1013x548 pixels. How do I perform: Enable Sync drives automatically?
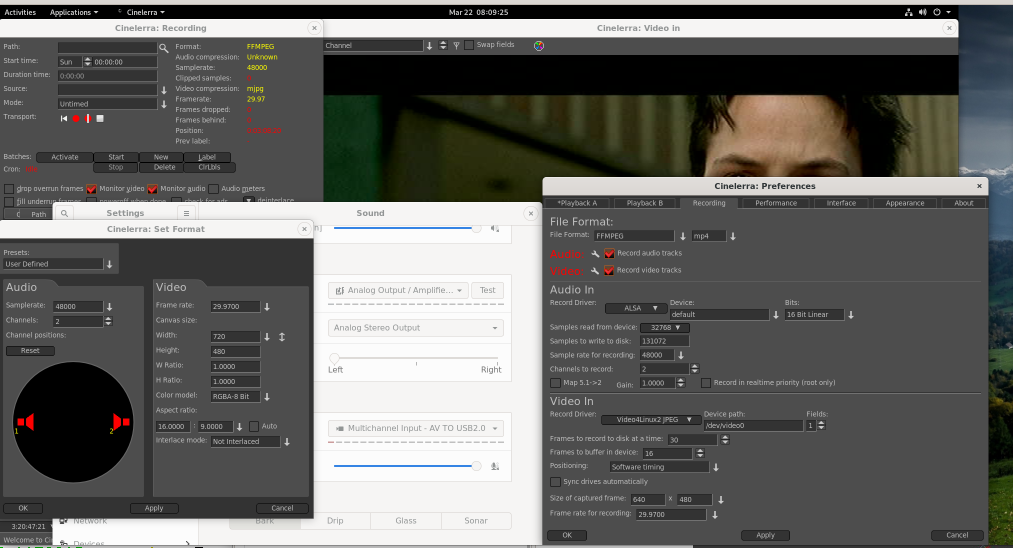(x=556, y=482)
